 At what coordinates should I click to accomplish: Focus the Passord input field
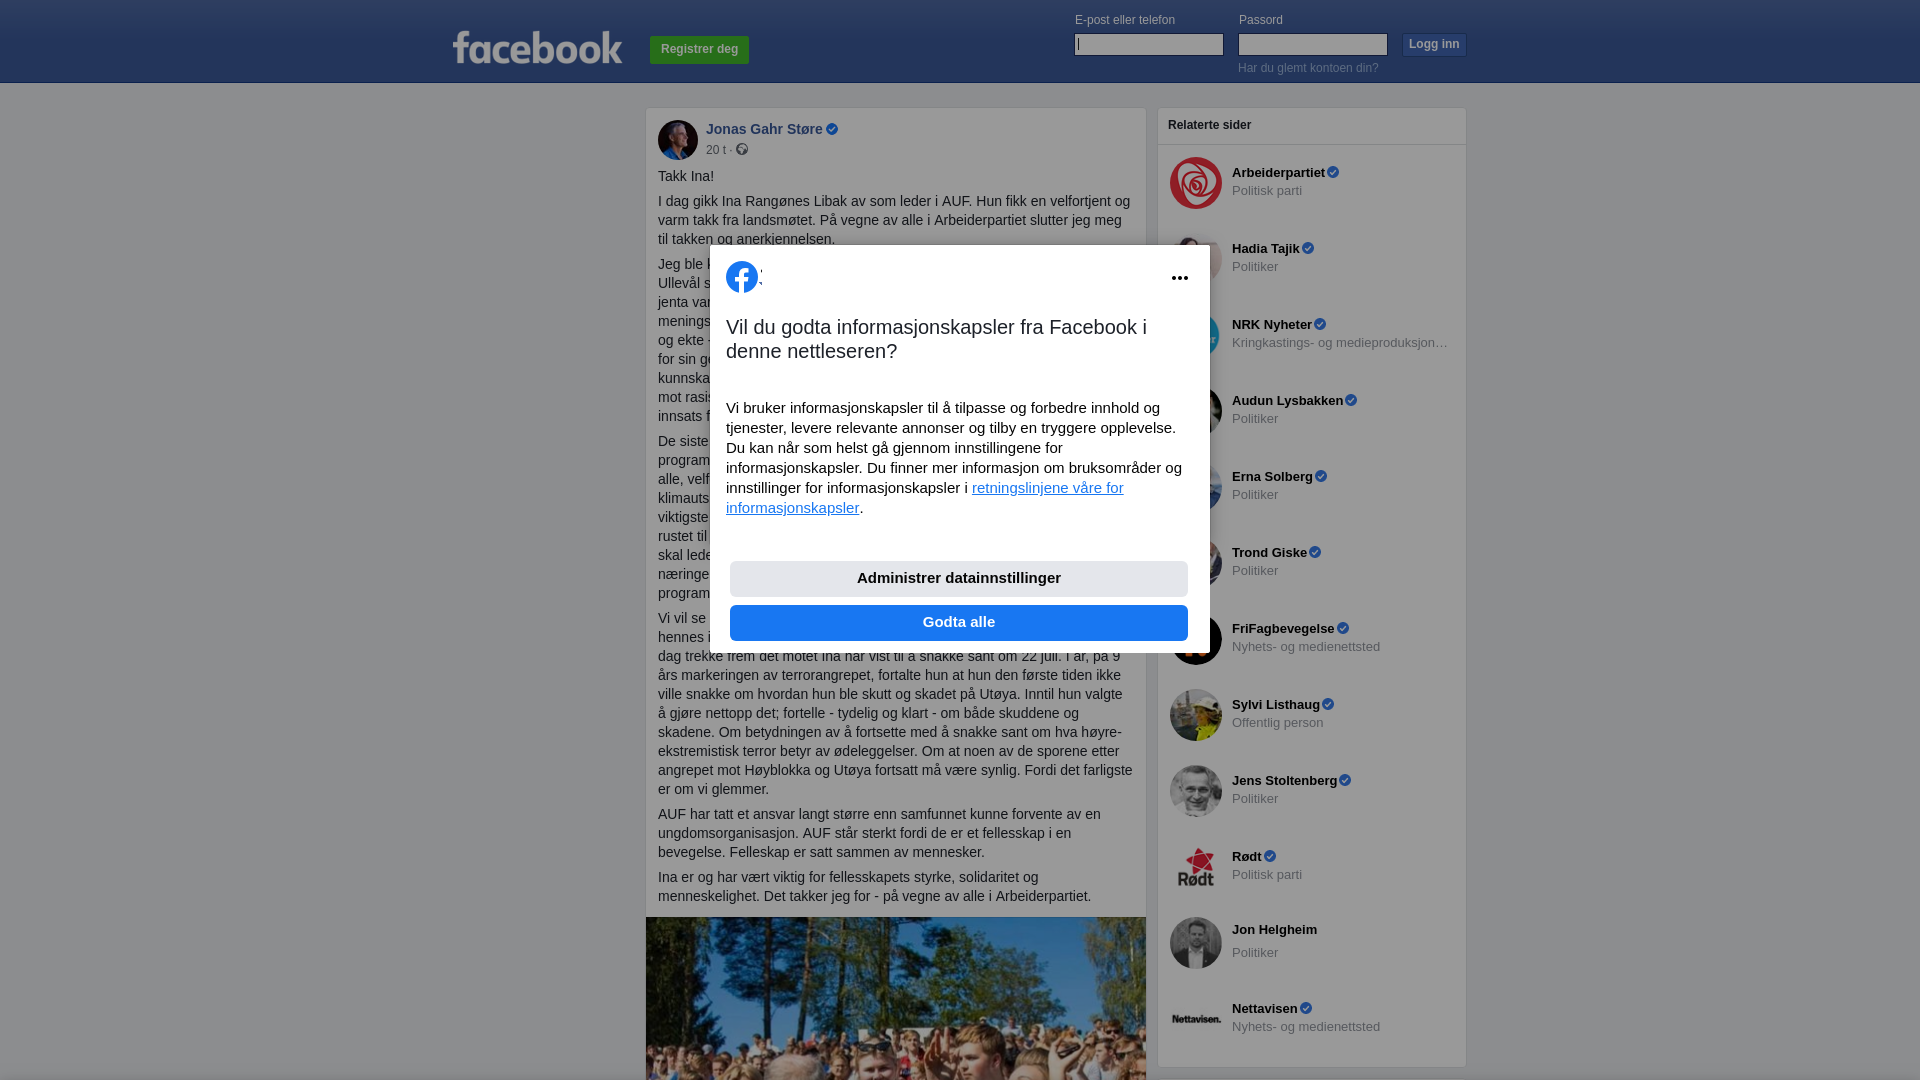[1313, 44]
